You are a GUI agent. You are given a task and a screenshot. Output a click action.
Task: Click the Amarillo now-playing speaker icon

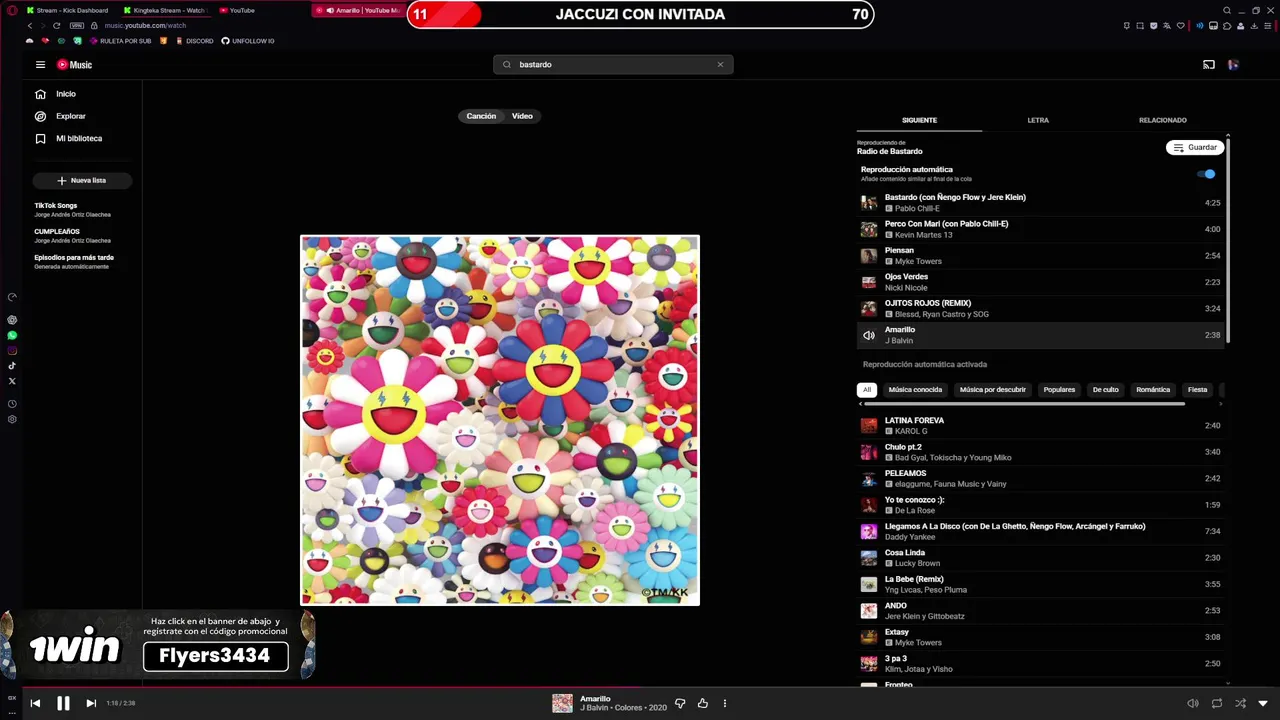click(868, 335)
